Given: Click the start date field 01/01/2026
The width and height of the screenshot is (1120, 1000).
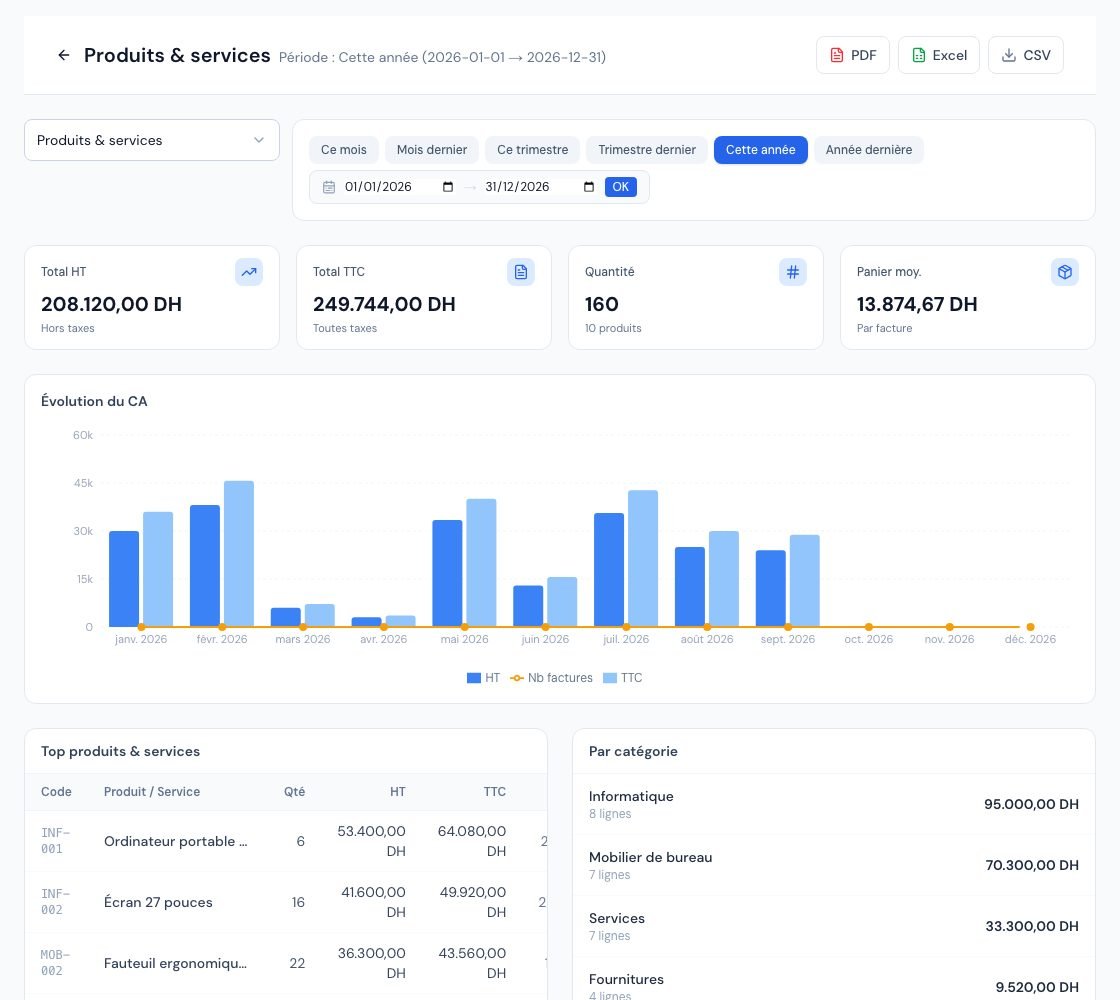Looking at the screenshot, I should [399, 187].
